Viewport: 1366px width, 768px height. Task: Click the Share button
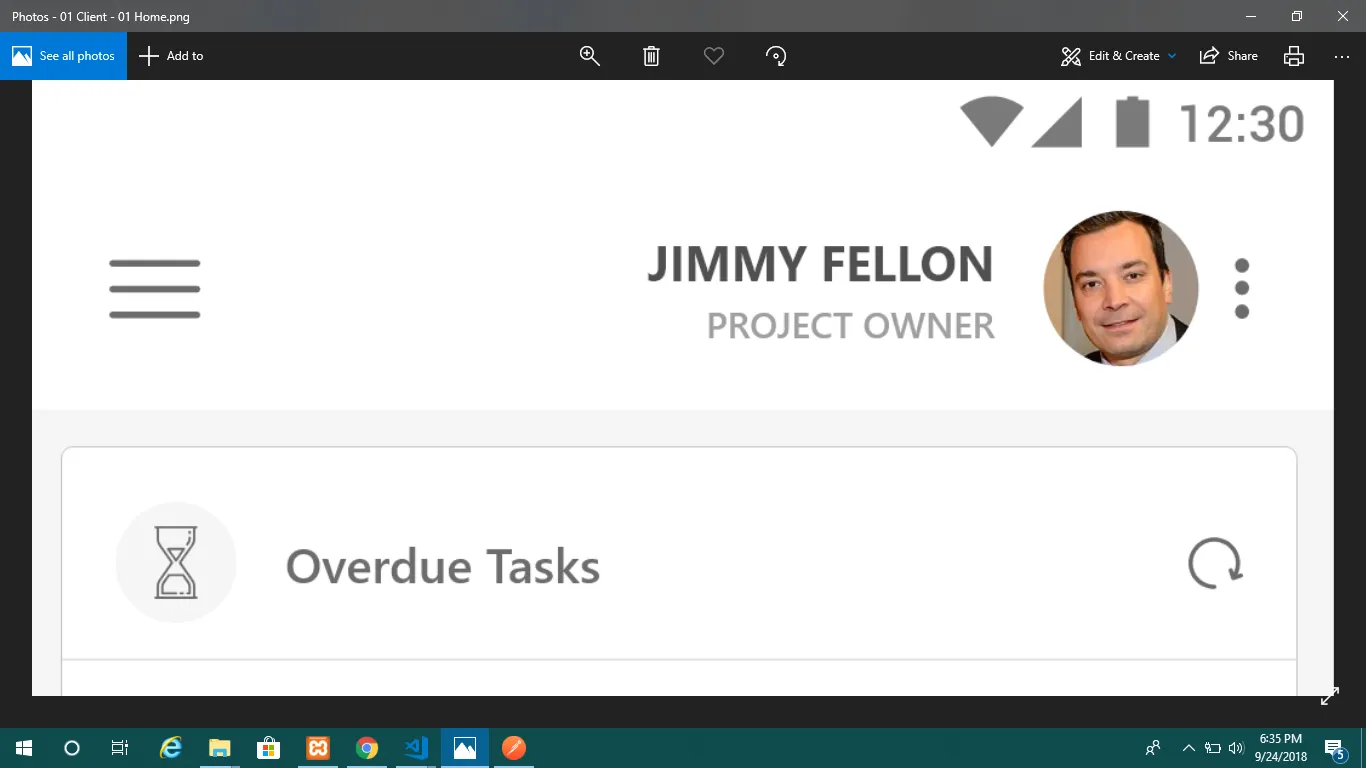click(x=1229, y=56)
